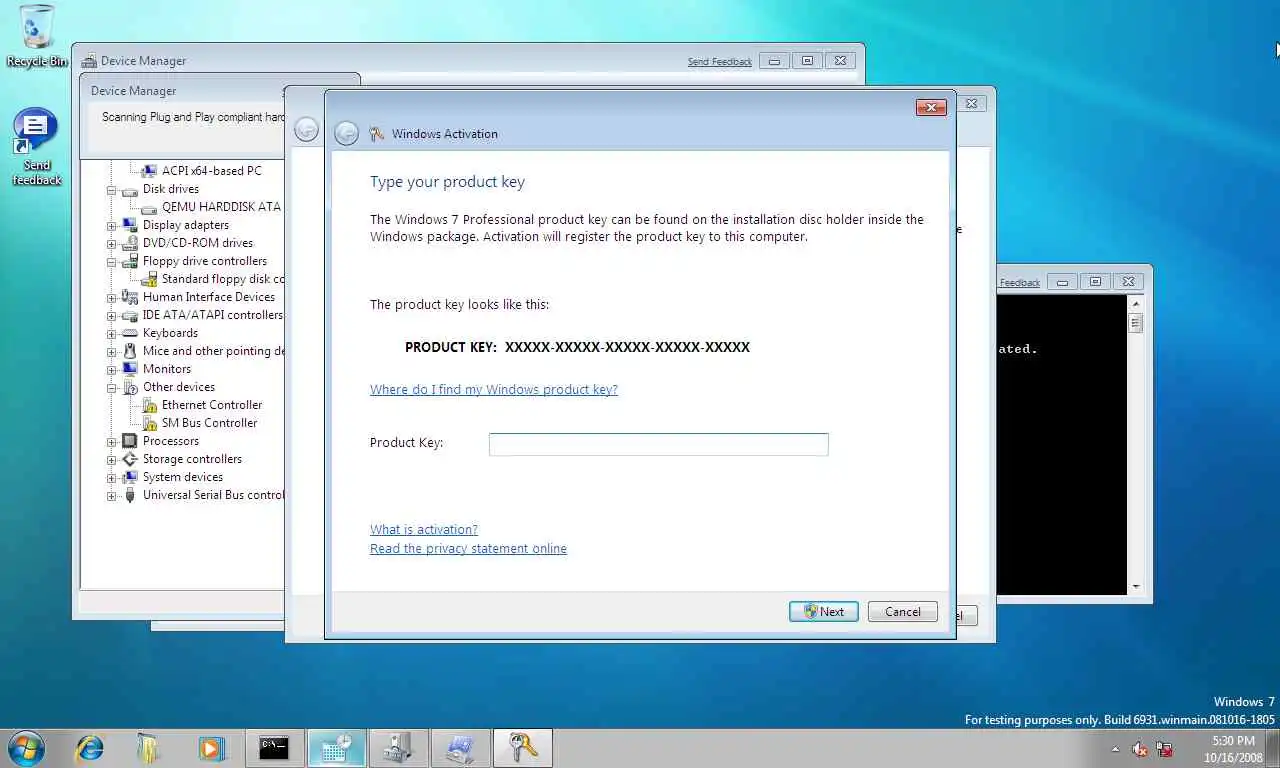1280x768 pixels.
Task: Click Send Feedback link in Device Manager title
Action: point(719,62)
